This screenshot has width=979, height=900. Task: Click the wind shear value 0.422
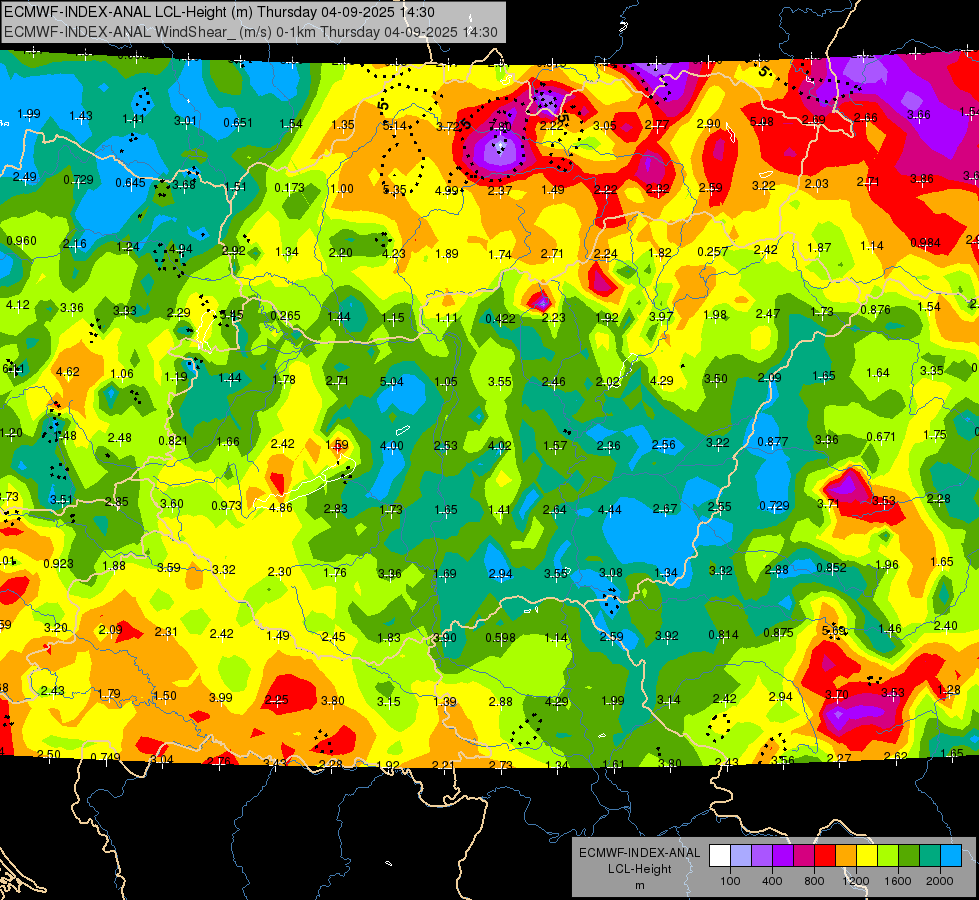click(x=500, y=319)
